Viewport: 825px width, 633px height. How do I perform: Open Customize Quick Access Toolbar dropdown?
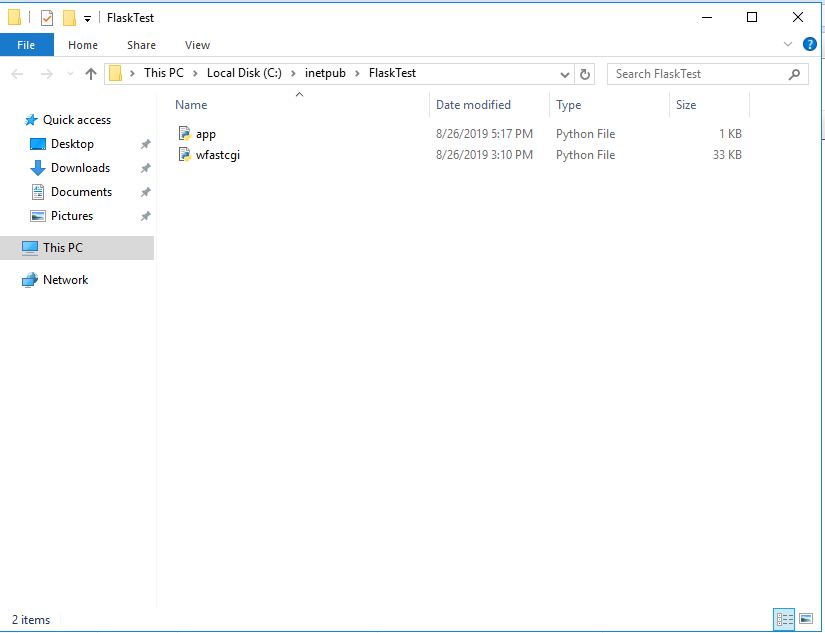pos(87,19)
